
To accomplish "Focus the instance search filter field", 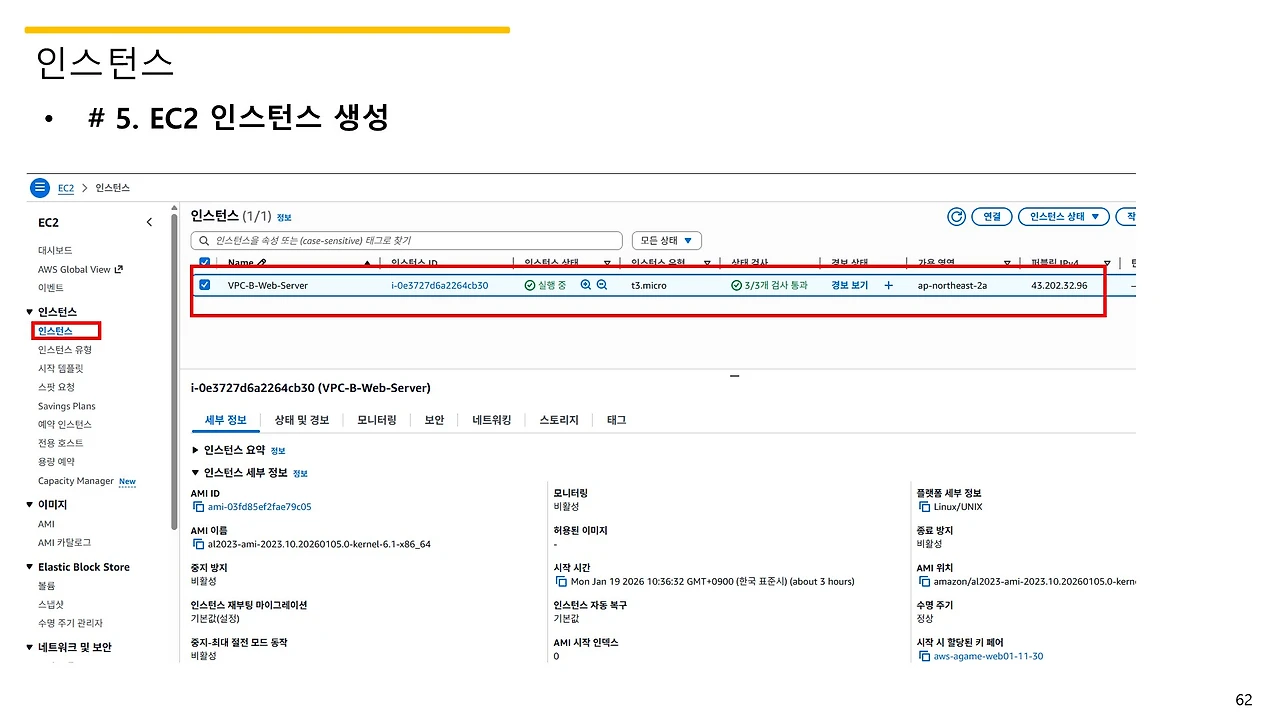I will click(406, 241).
